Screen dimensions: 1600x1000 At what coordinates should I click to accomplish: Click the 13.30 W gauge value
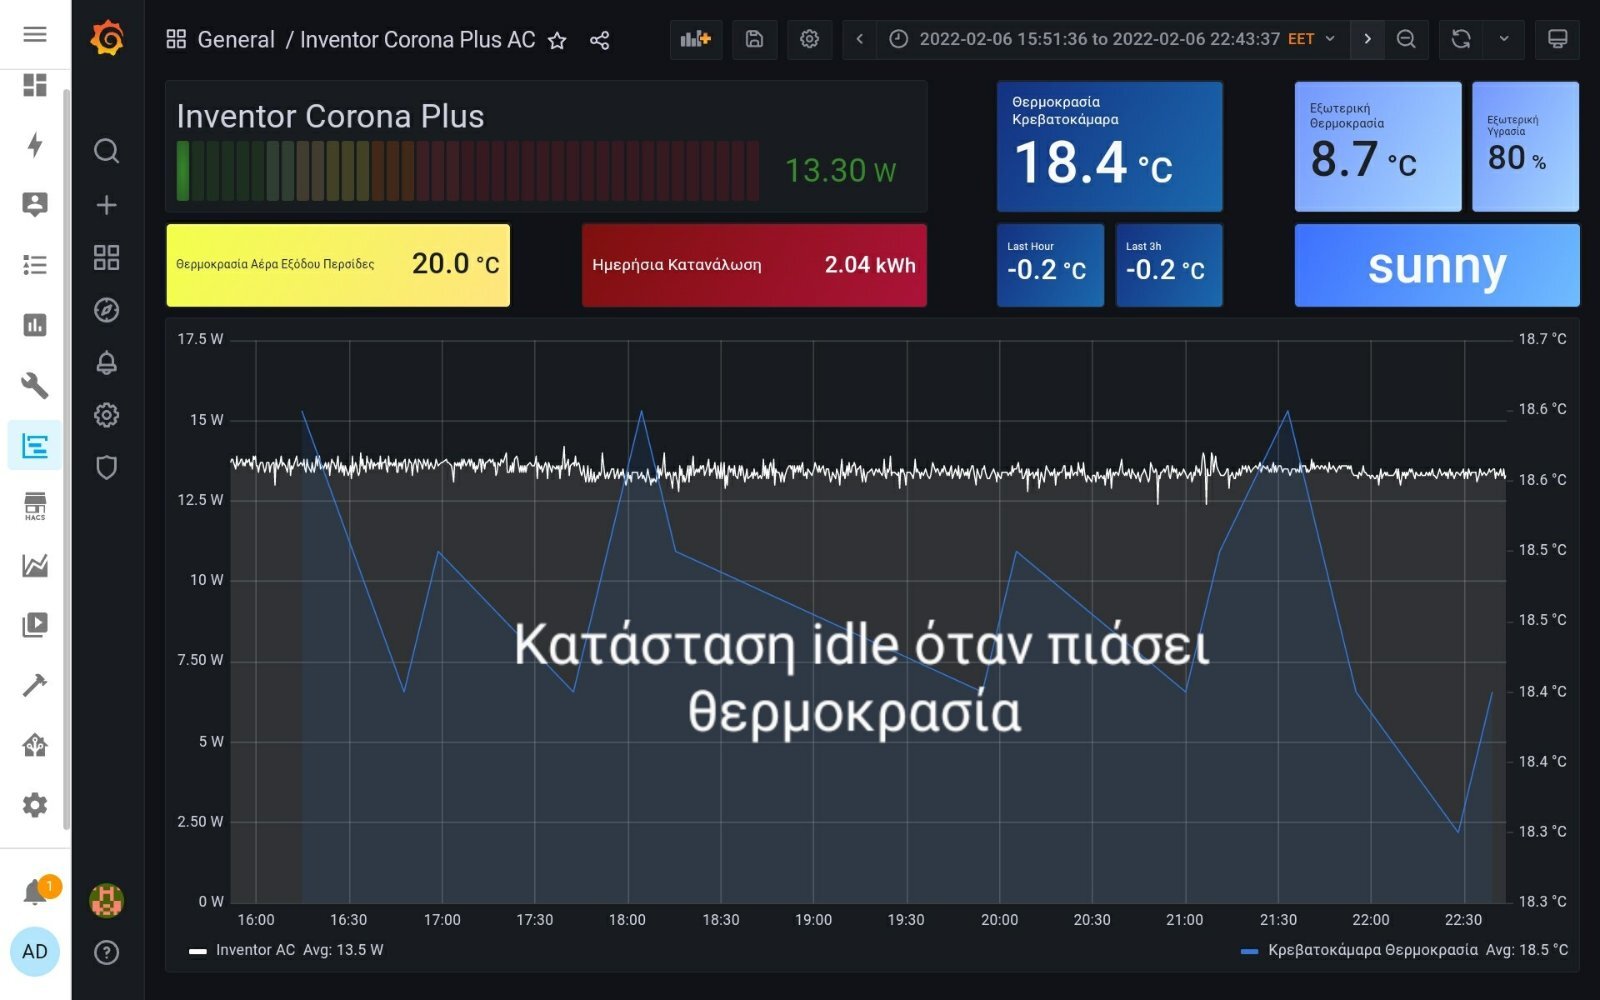tap(840, 170)
